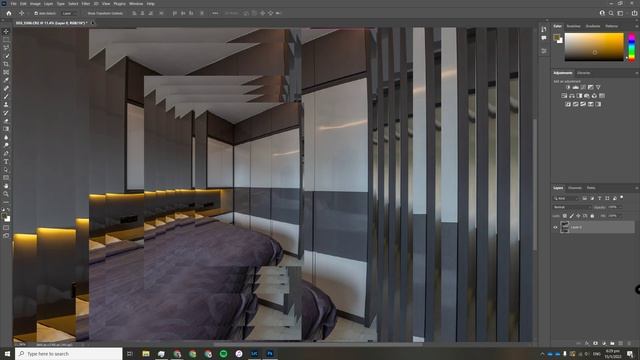The width and height of the screenshot is (640, 360).
Task: Toggle lock transparent pixels
Action: pyautogui.click(x=564, y=216)
